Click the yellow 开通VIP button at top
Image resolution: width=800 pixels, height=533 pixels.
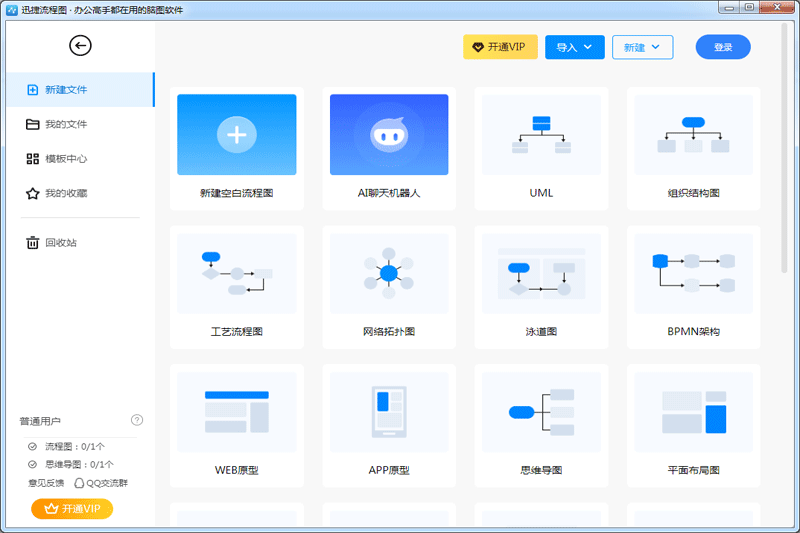(x=500, y=47)
